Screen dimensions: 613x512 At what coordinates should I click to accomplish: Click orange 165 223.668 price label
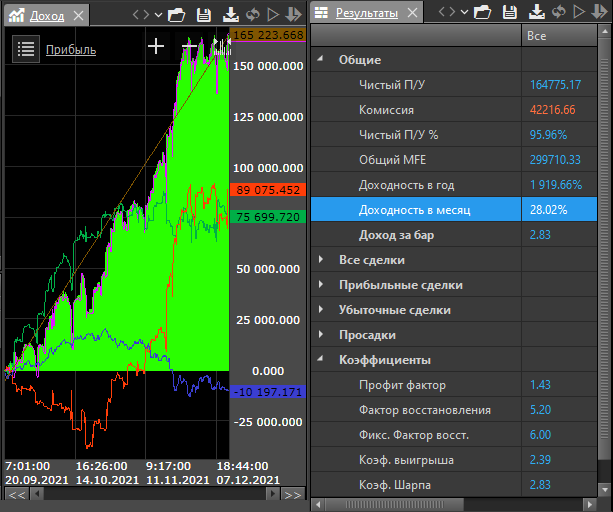pyautogui.click(x=268, y=35)
